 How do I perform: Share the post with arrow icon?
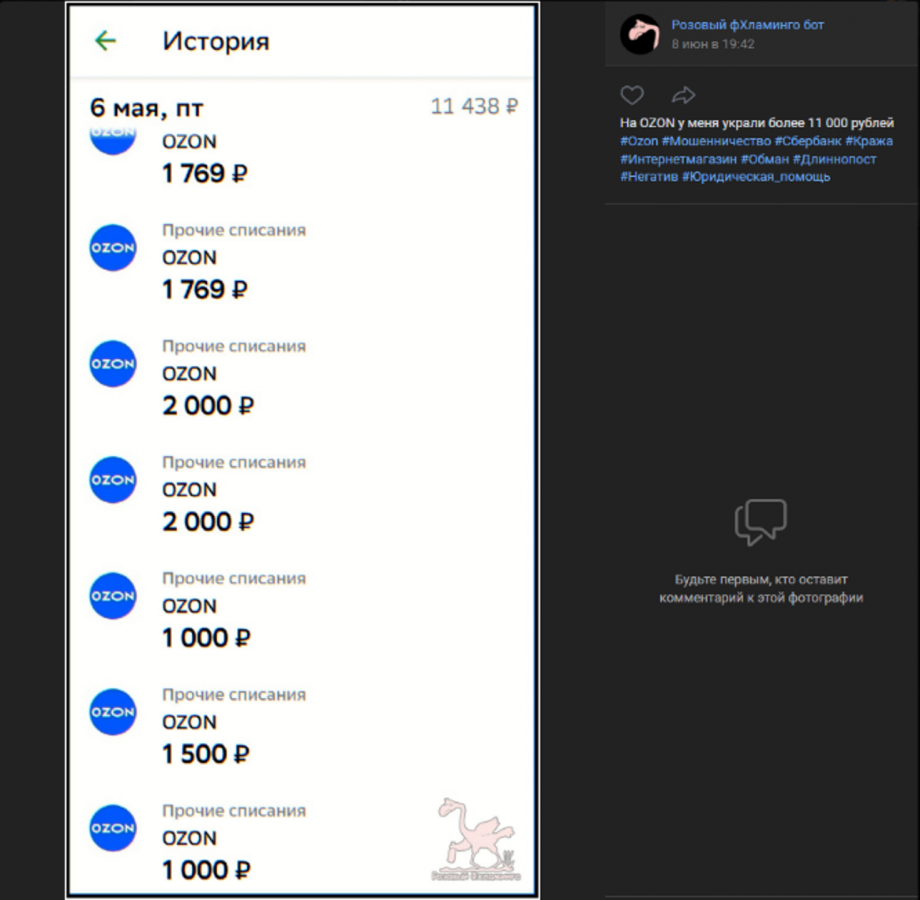tap(683, 95)
